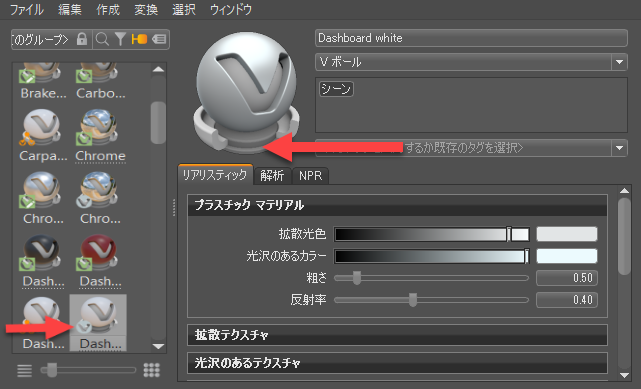Click the thumbnail size slider handle
This screenshot has height=389, width=641.
pyautogui.click(x=52, y=370)
